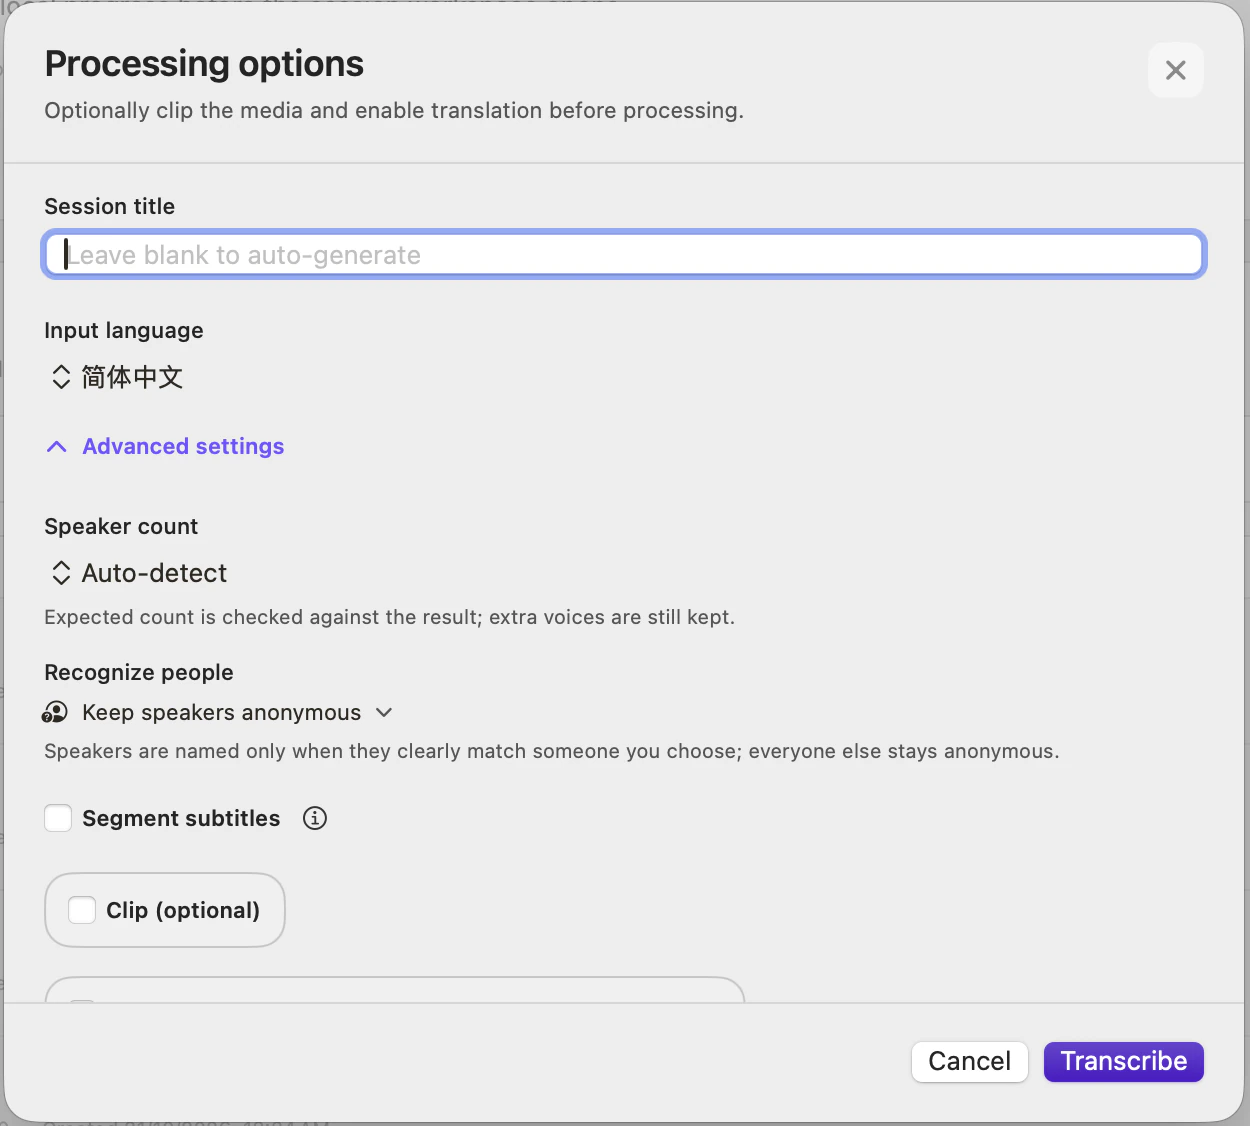The width and height of the screenshot is (1250, 1126).
Task: Click the "Expected count is checked" hint text
Action: pyautogui.click(x=390, y=617)
